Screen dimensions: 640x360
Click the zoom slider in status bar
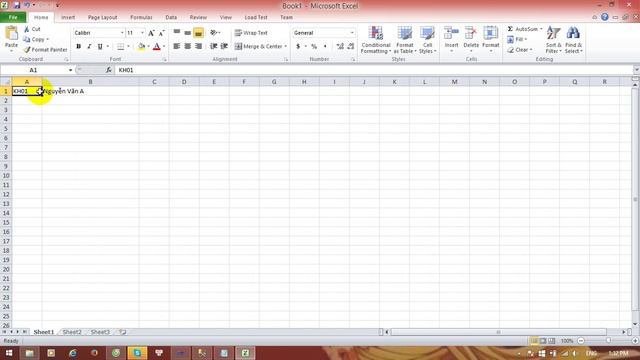pyautogui.click(x=608, y=340)
